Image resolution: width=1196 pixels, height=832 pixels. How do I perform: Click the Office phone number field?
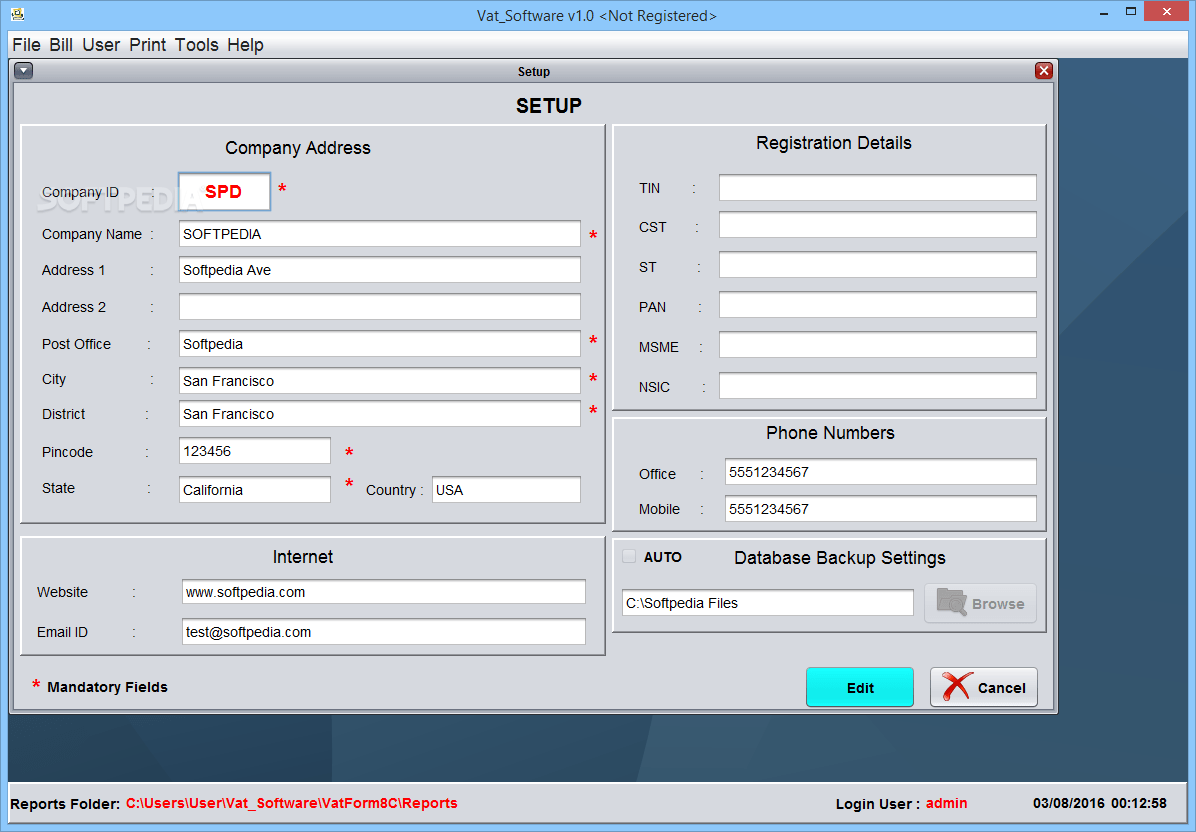click(x=880, y=471)
